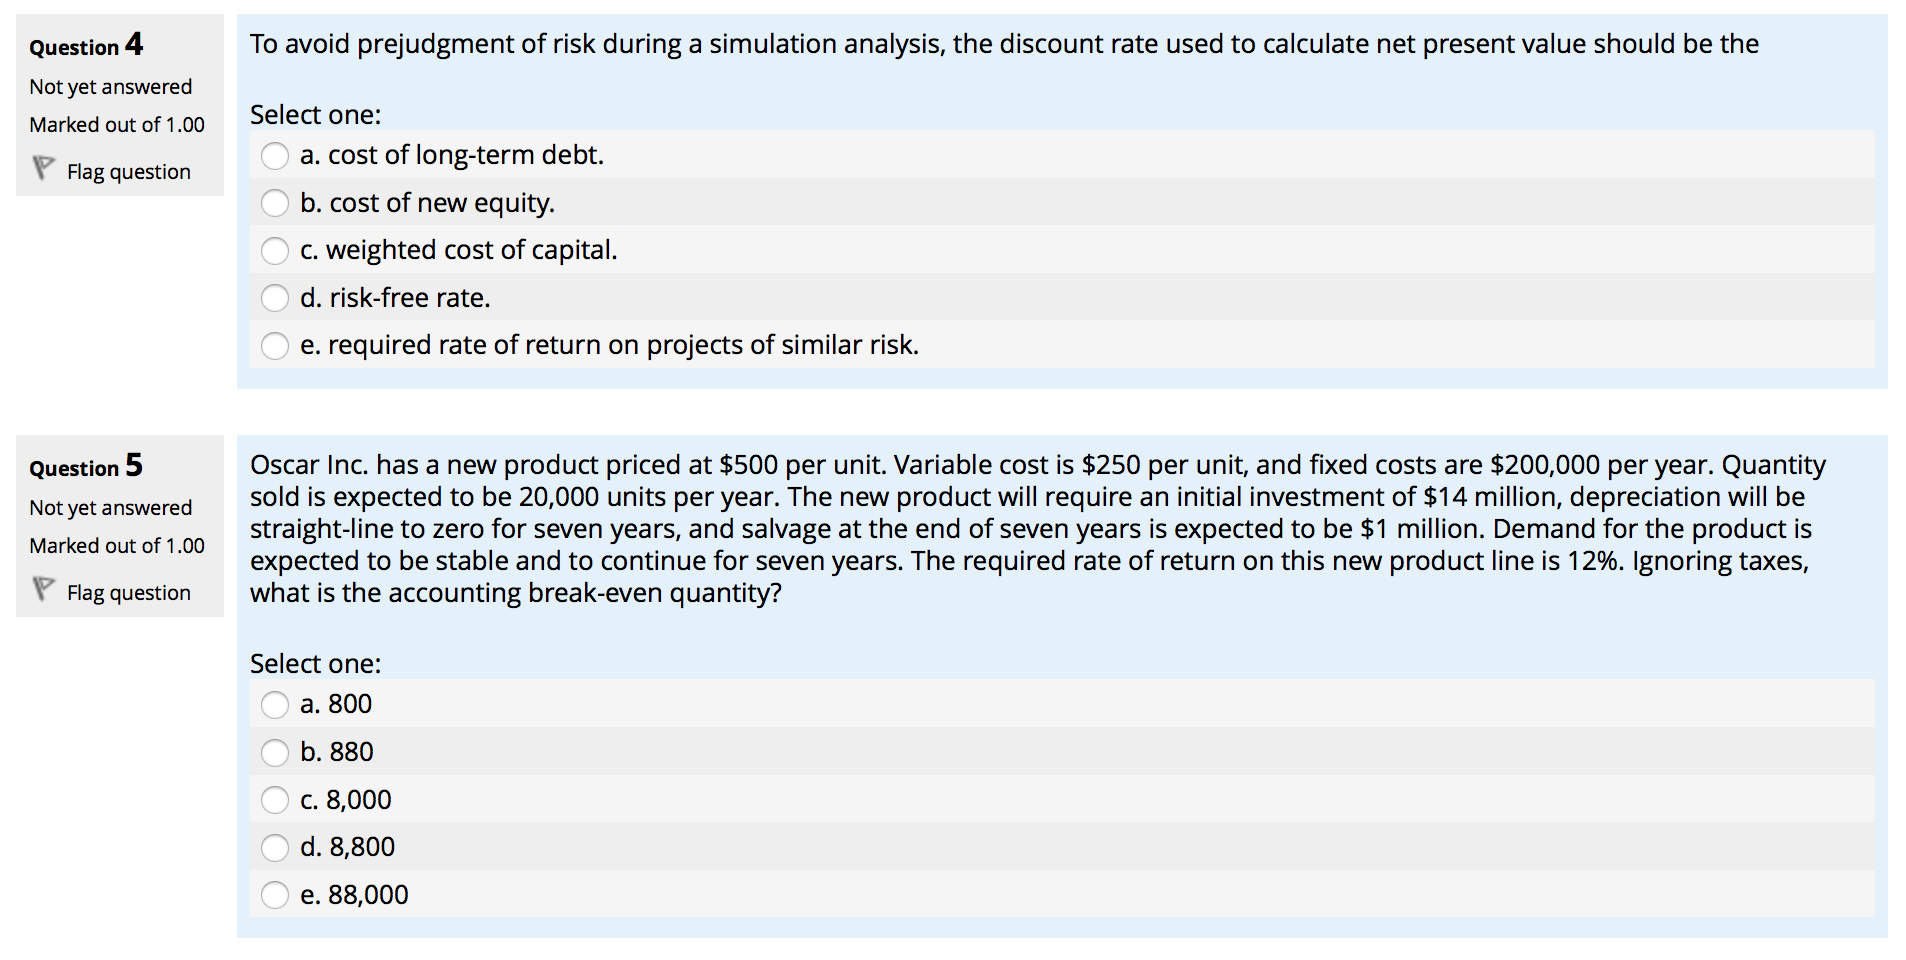The image size is (1906, 960).
Task: Select the 'risk-free rate' answer
Action: click(x=275, y=298)
